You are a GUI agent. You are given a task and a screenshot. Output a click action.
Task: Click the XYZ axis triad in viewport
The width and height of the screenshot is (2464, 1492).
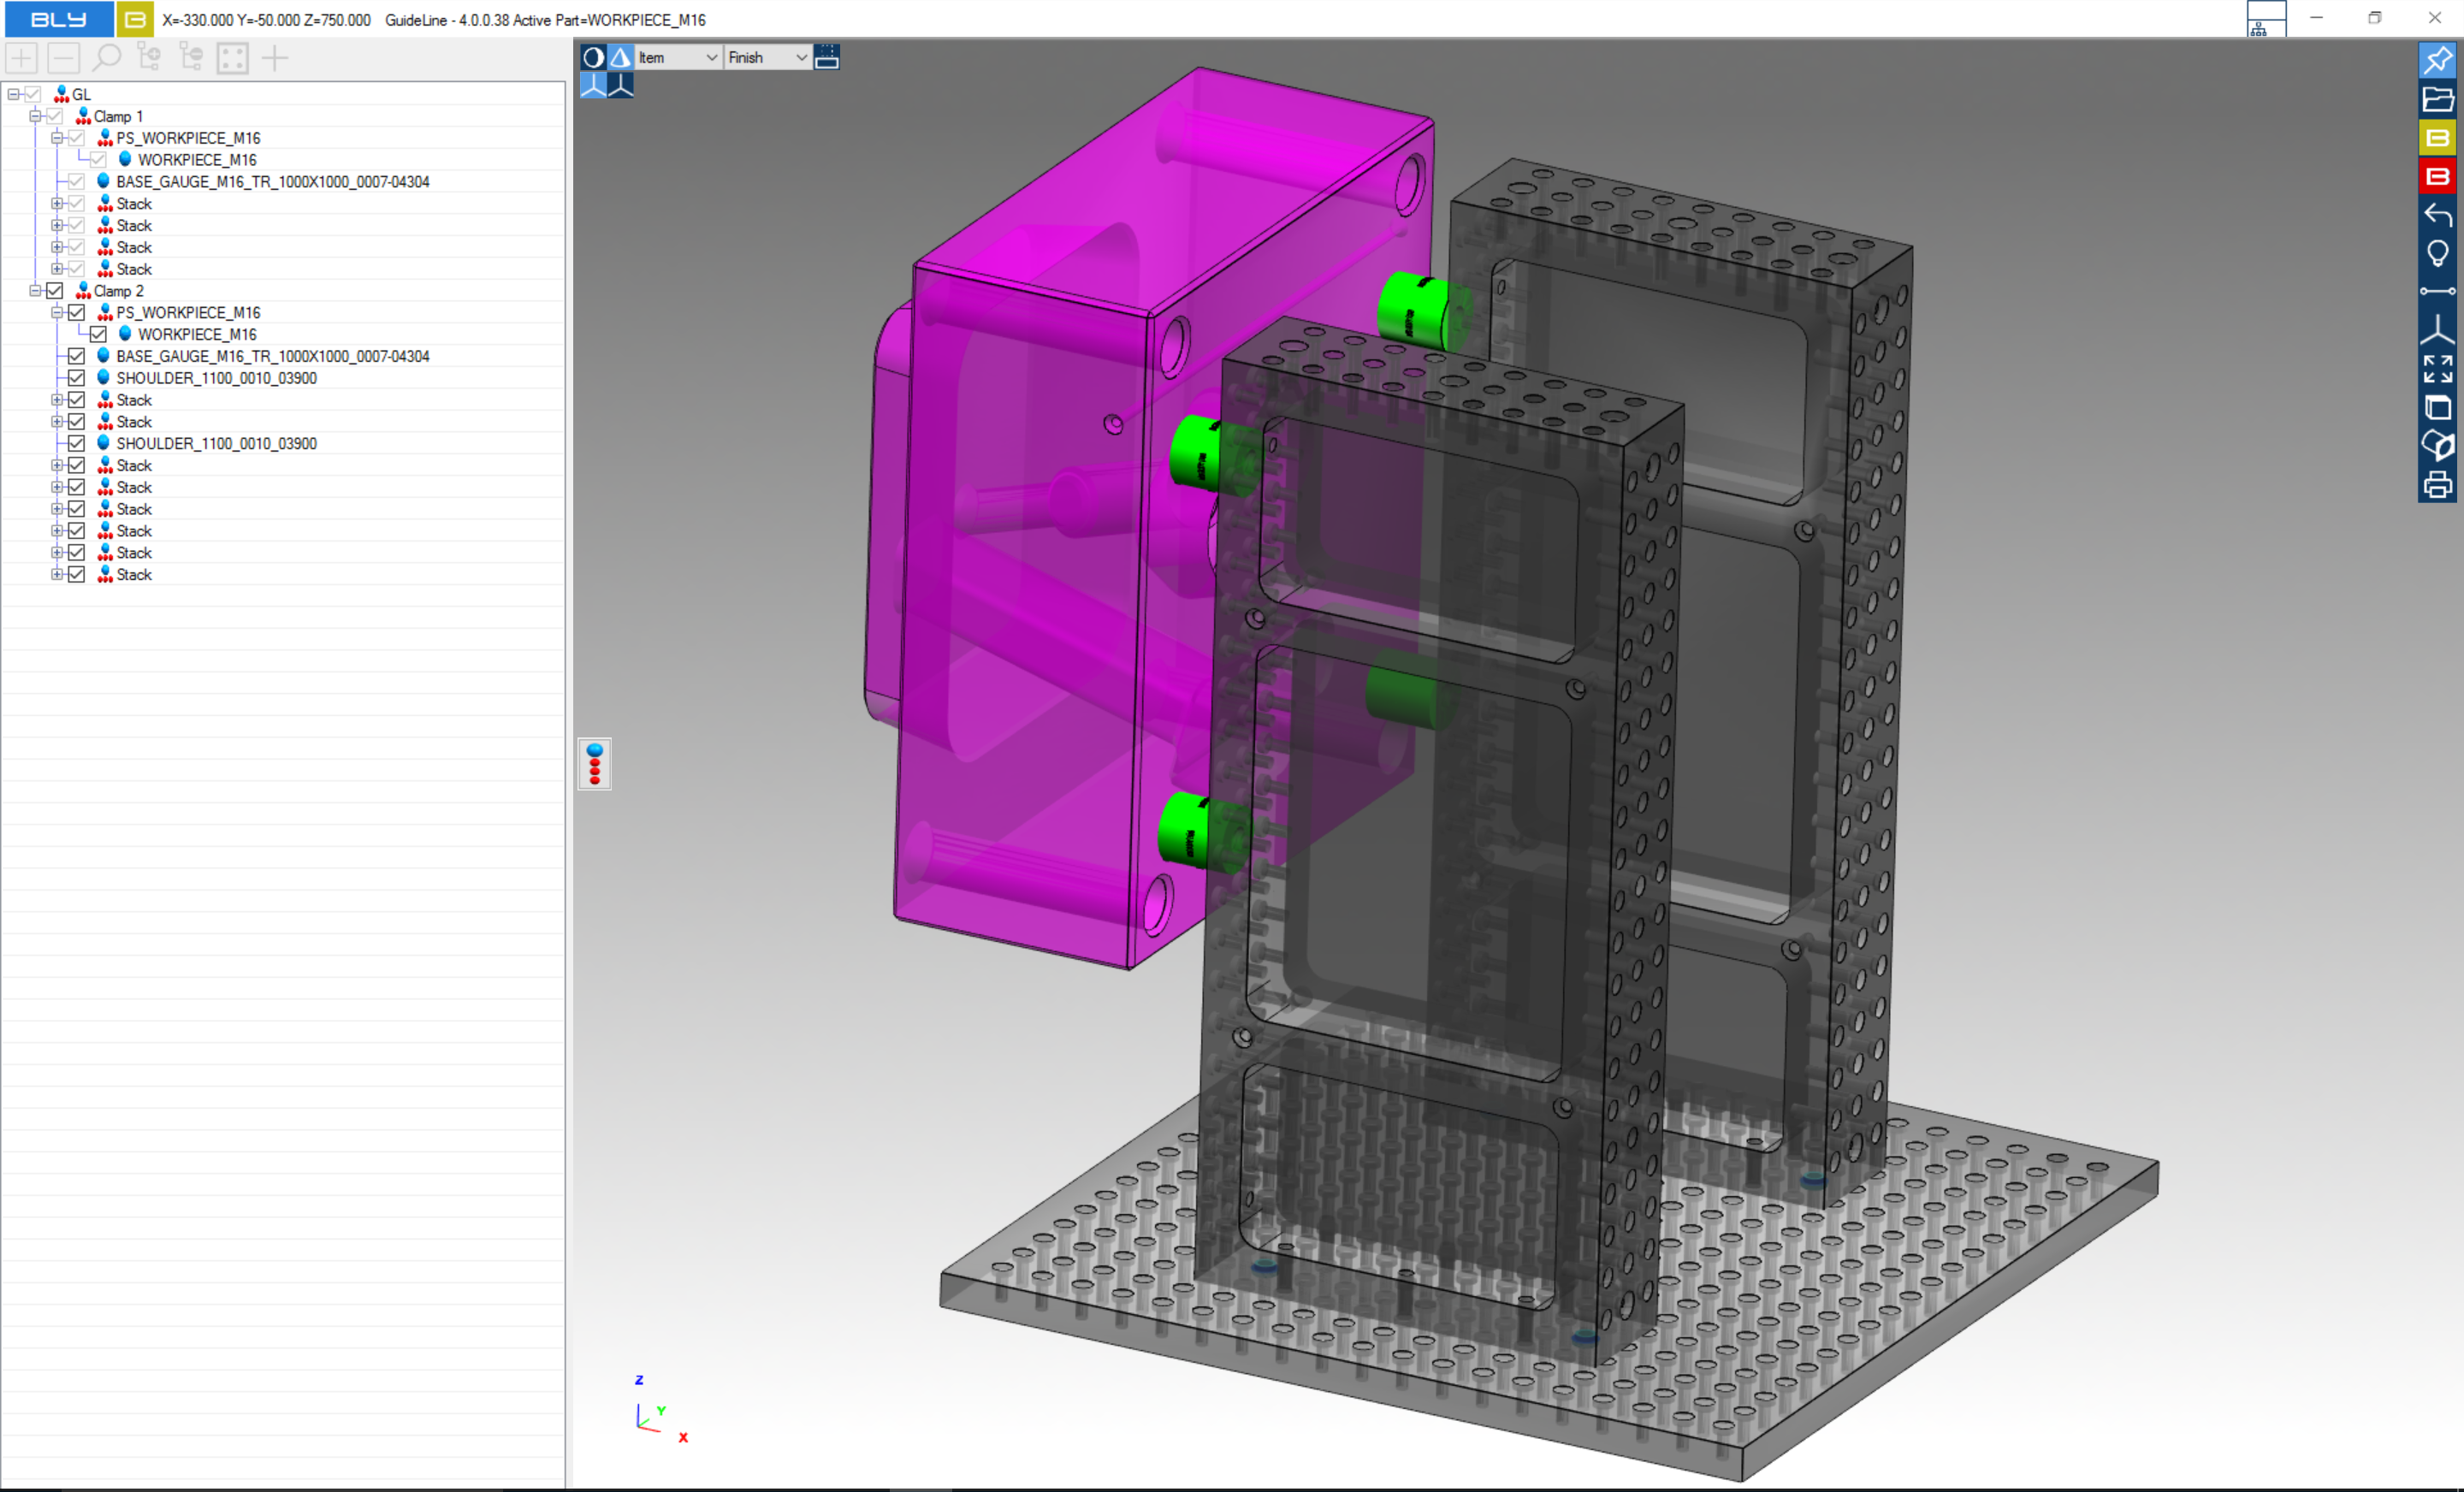pos(661,1410)
